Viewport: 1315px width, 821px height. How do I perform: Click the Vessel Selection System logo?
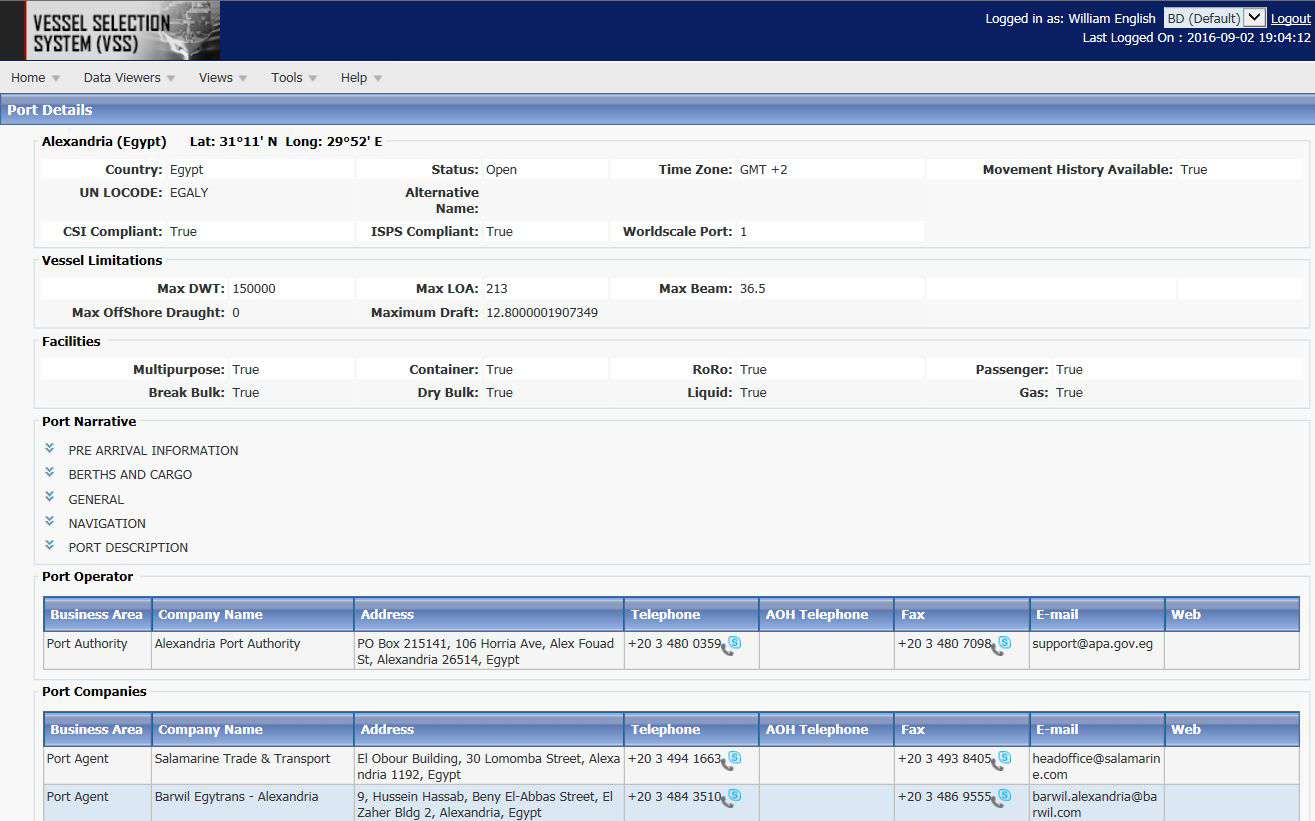[112, 31]
